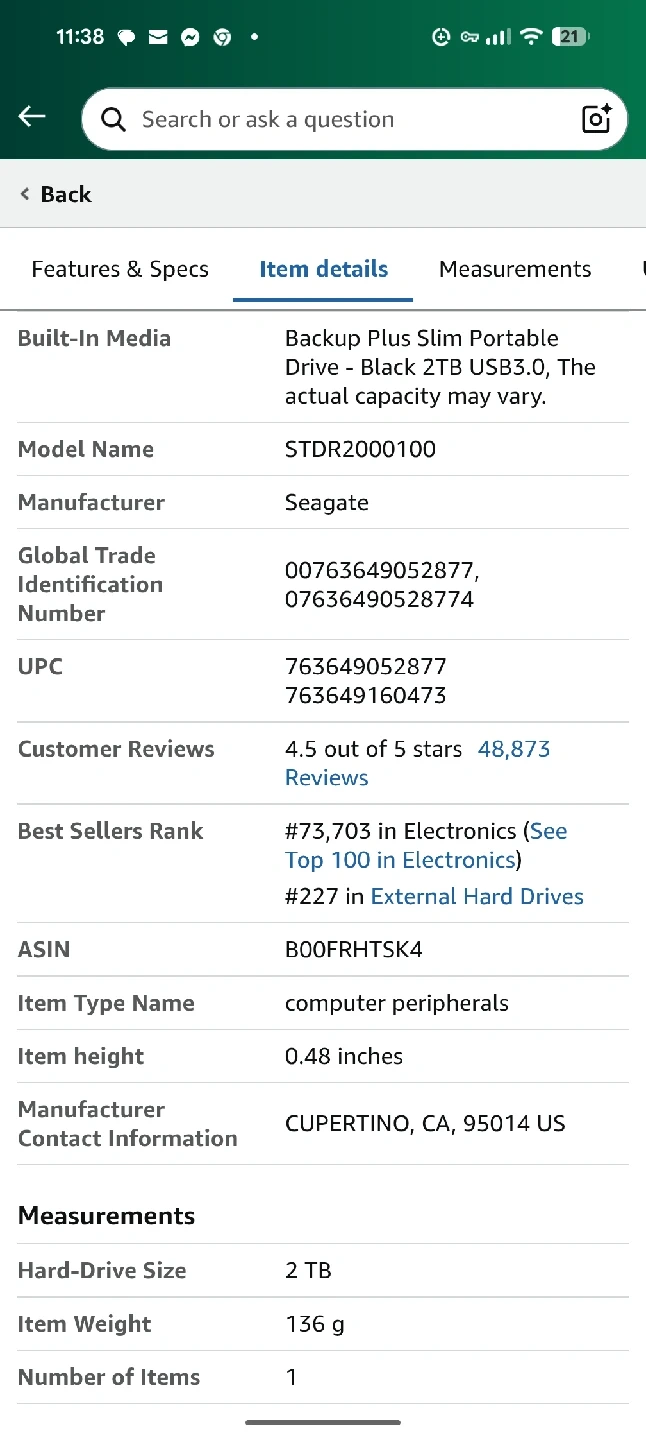Switch to Features & Specs tab
The height and width of the screenshot is (1440, 646).
(120, 269)
